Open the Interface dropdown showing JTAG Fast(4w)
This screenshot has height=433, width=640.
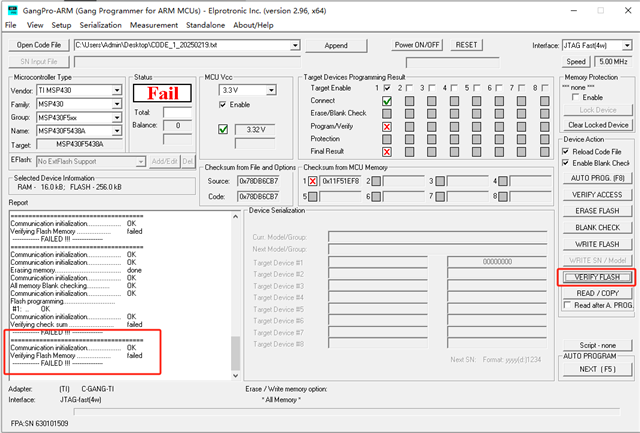pos(627,45)
